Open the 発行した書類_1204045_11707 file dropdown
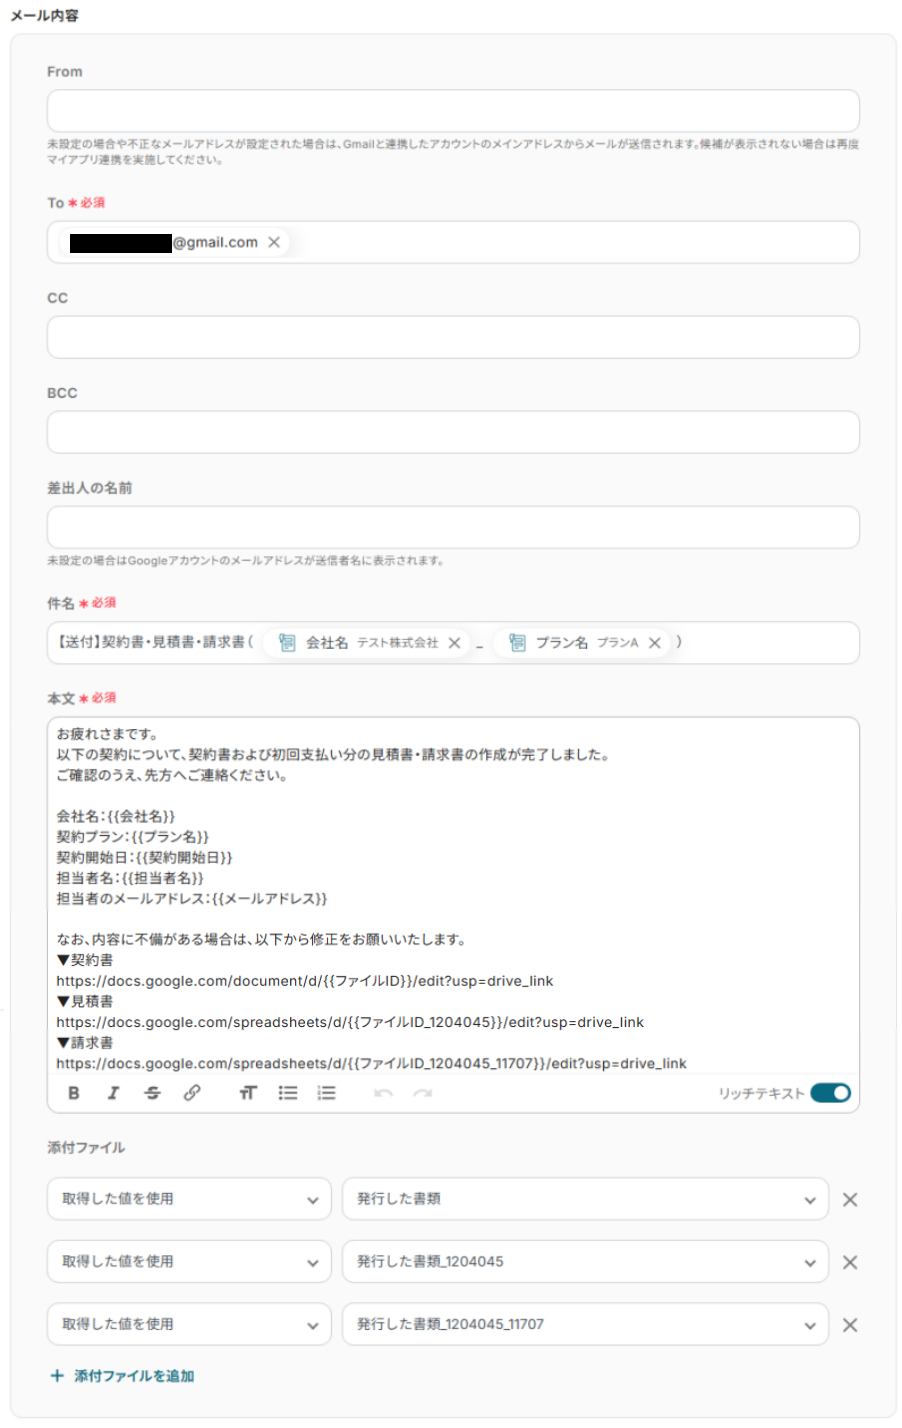The width and height of the screenshot is (902, 1428). 585,1324
